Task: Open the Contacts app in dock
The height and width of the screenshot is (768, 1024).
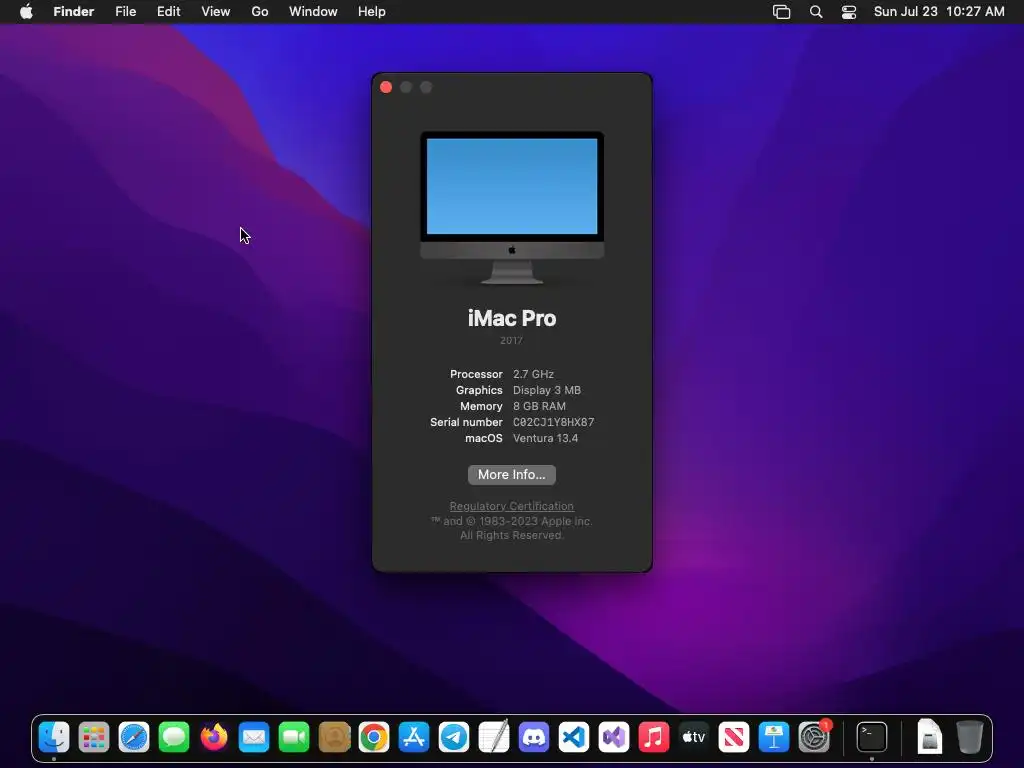Action: pyautogui.click(x=334, y=737)
